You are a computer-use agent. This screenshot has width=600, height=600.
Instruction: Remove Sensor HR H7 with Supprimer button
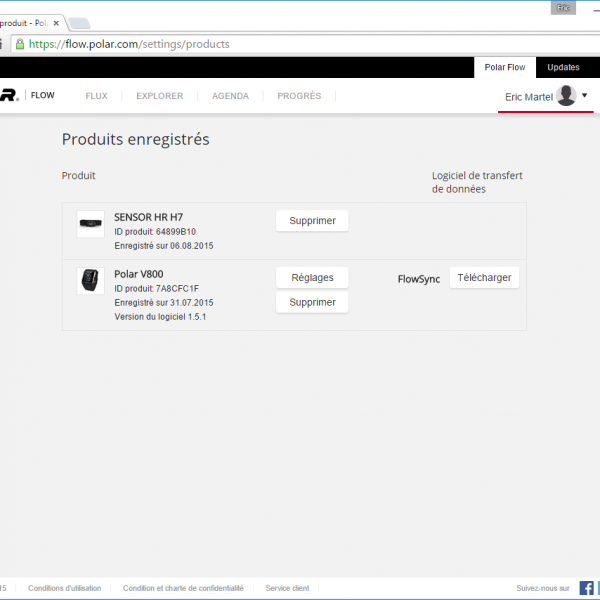(312, 221)
